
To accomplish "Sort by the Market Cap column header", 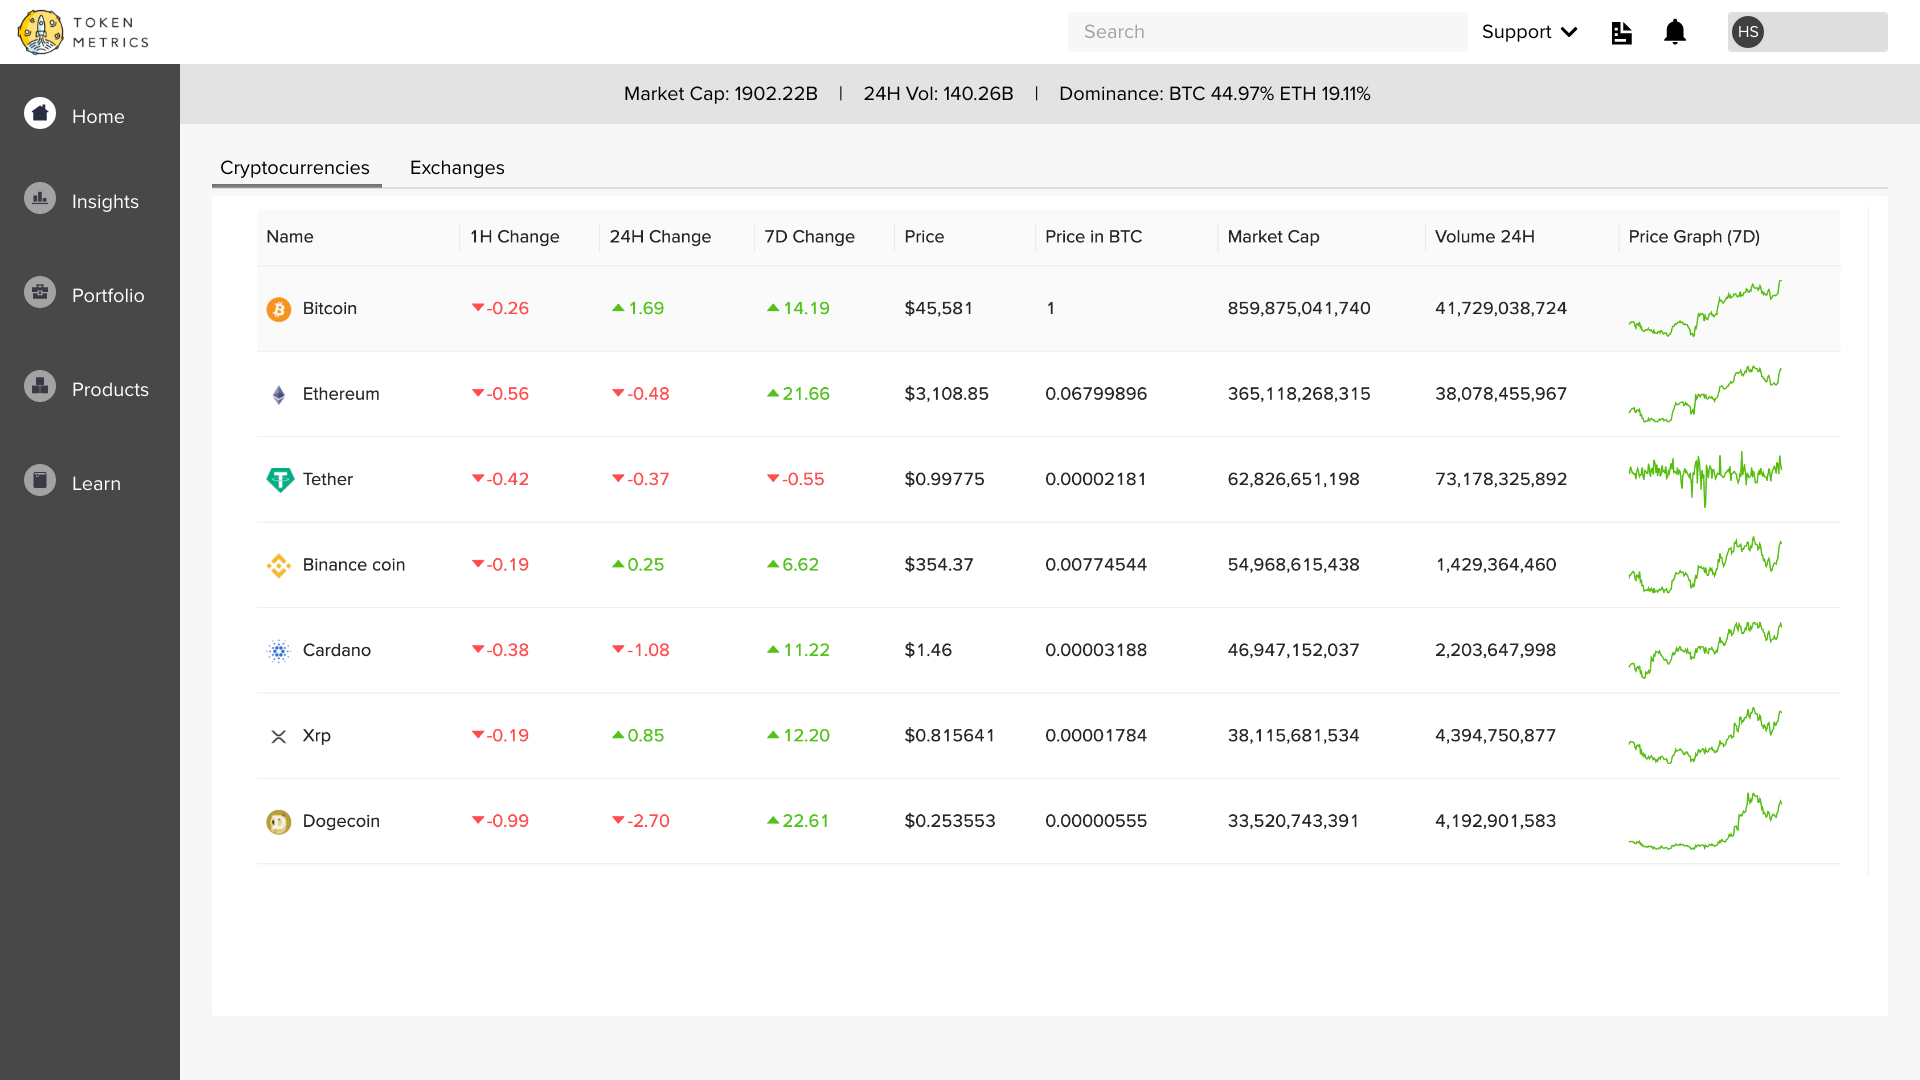I will [x=1273, y=237].
